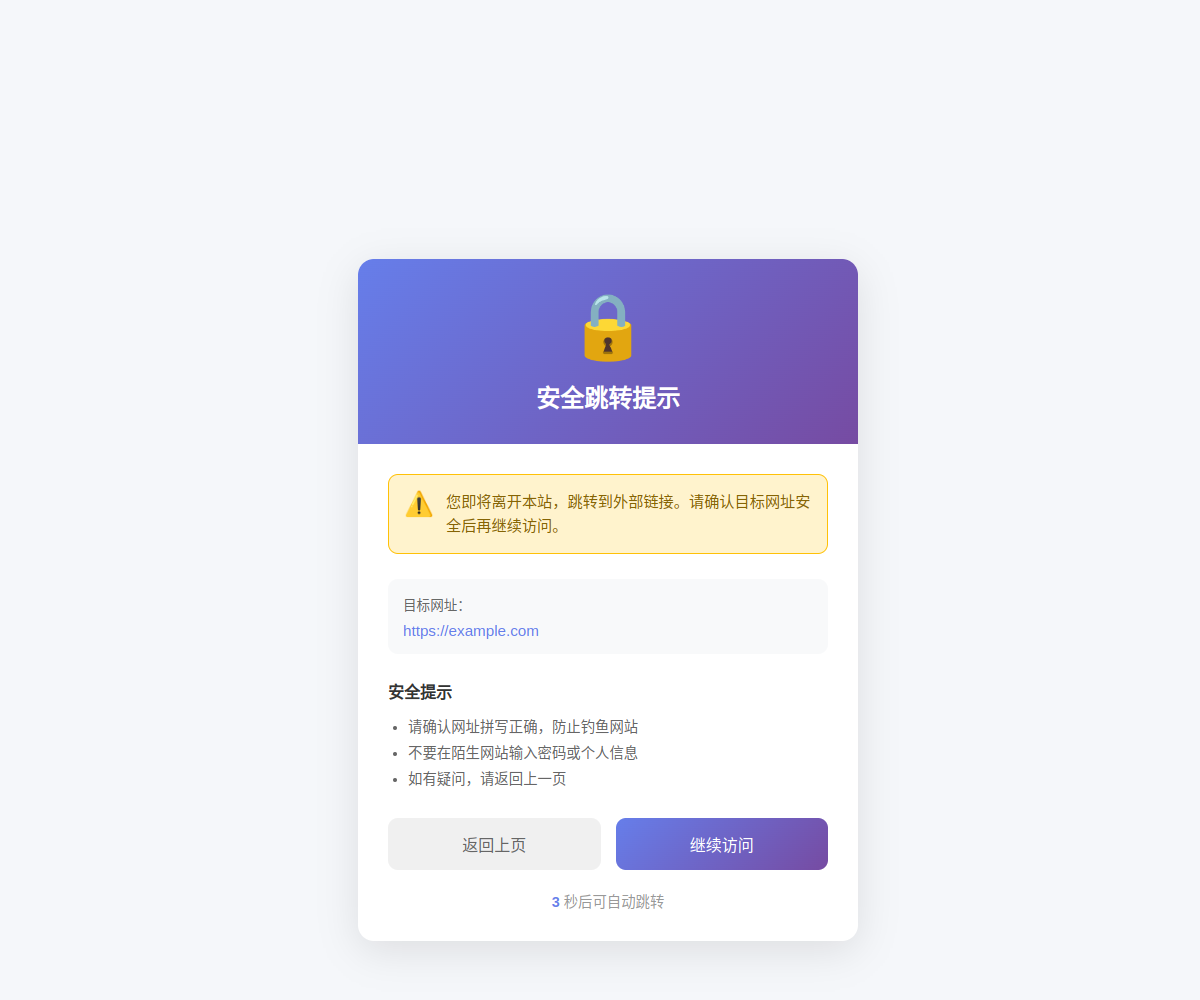1200x1000 pixels.
Task: Click the padlock icon in the header
Action: (x=608, y=327)
